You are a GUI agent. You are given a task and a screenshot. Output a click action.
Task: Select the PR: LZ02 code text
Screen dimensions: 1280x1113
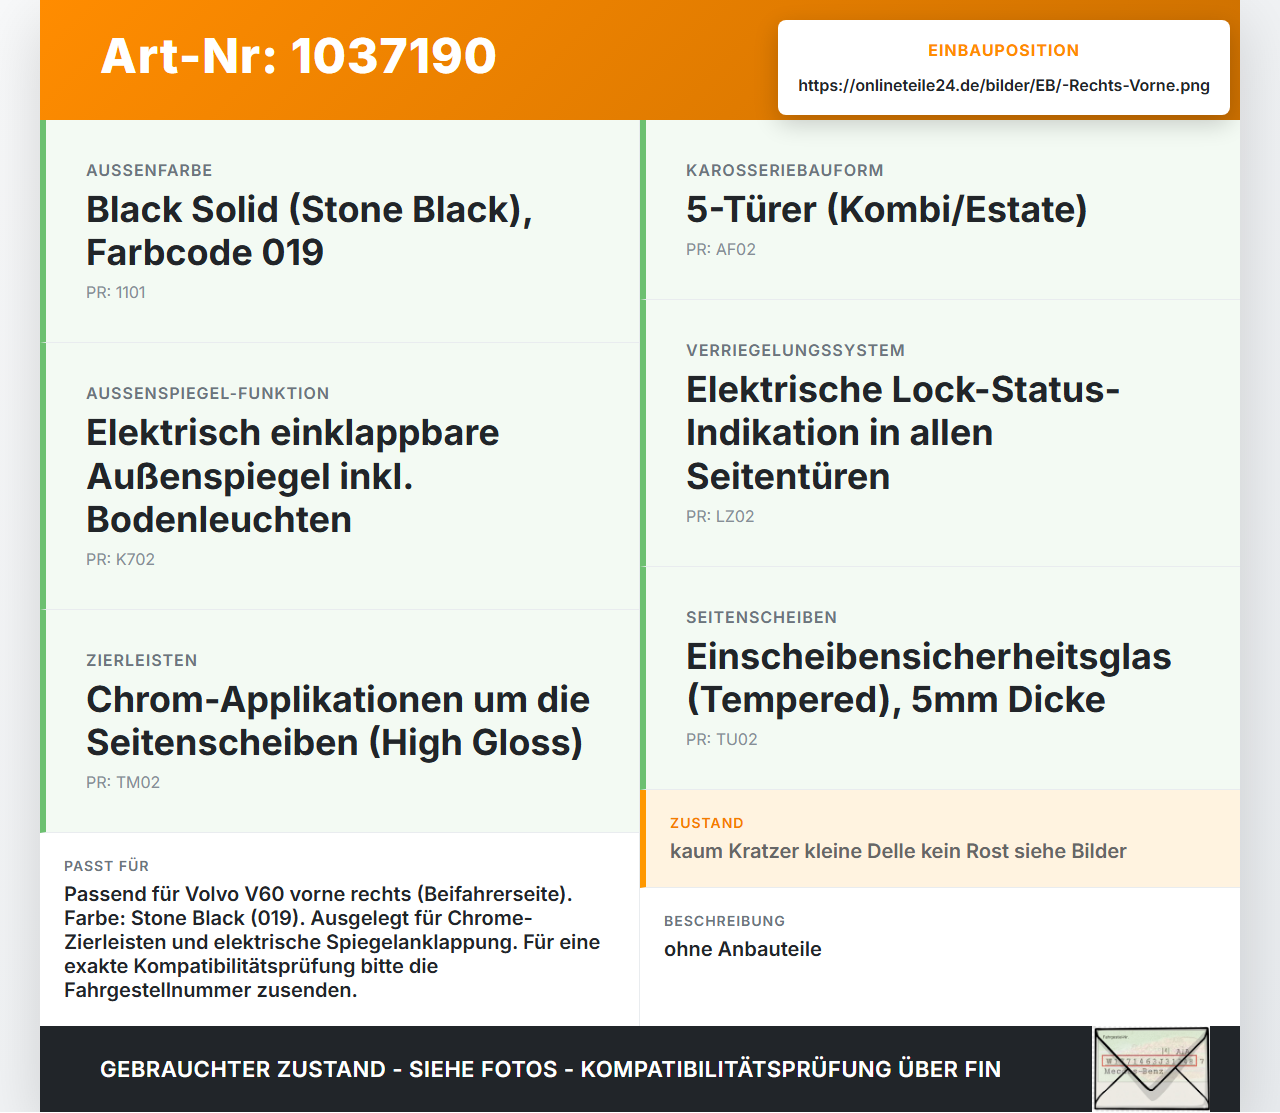(720, 516)
